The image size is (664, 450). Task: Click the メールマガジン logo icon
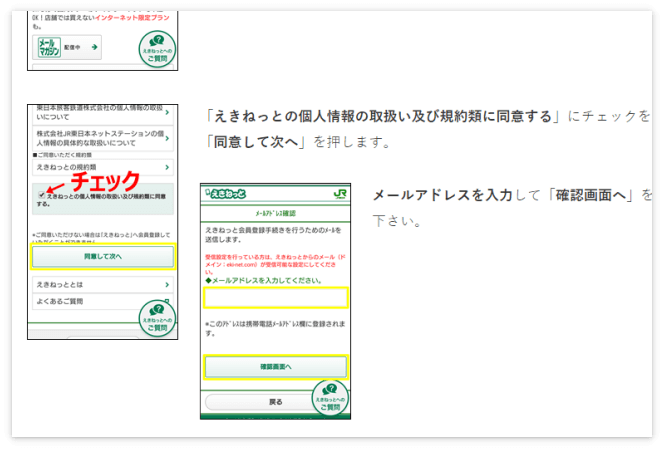[49, 47]
